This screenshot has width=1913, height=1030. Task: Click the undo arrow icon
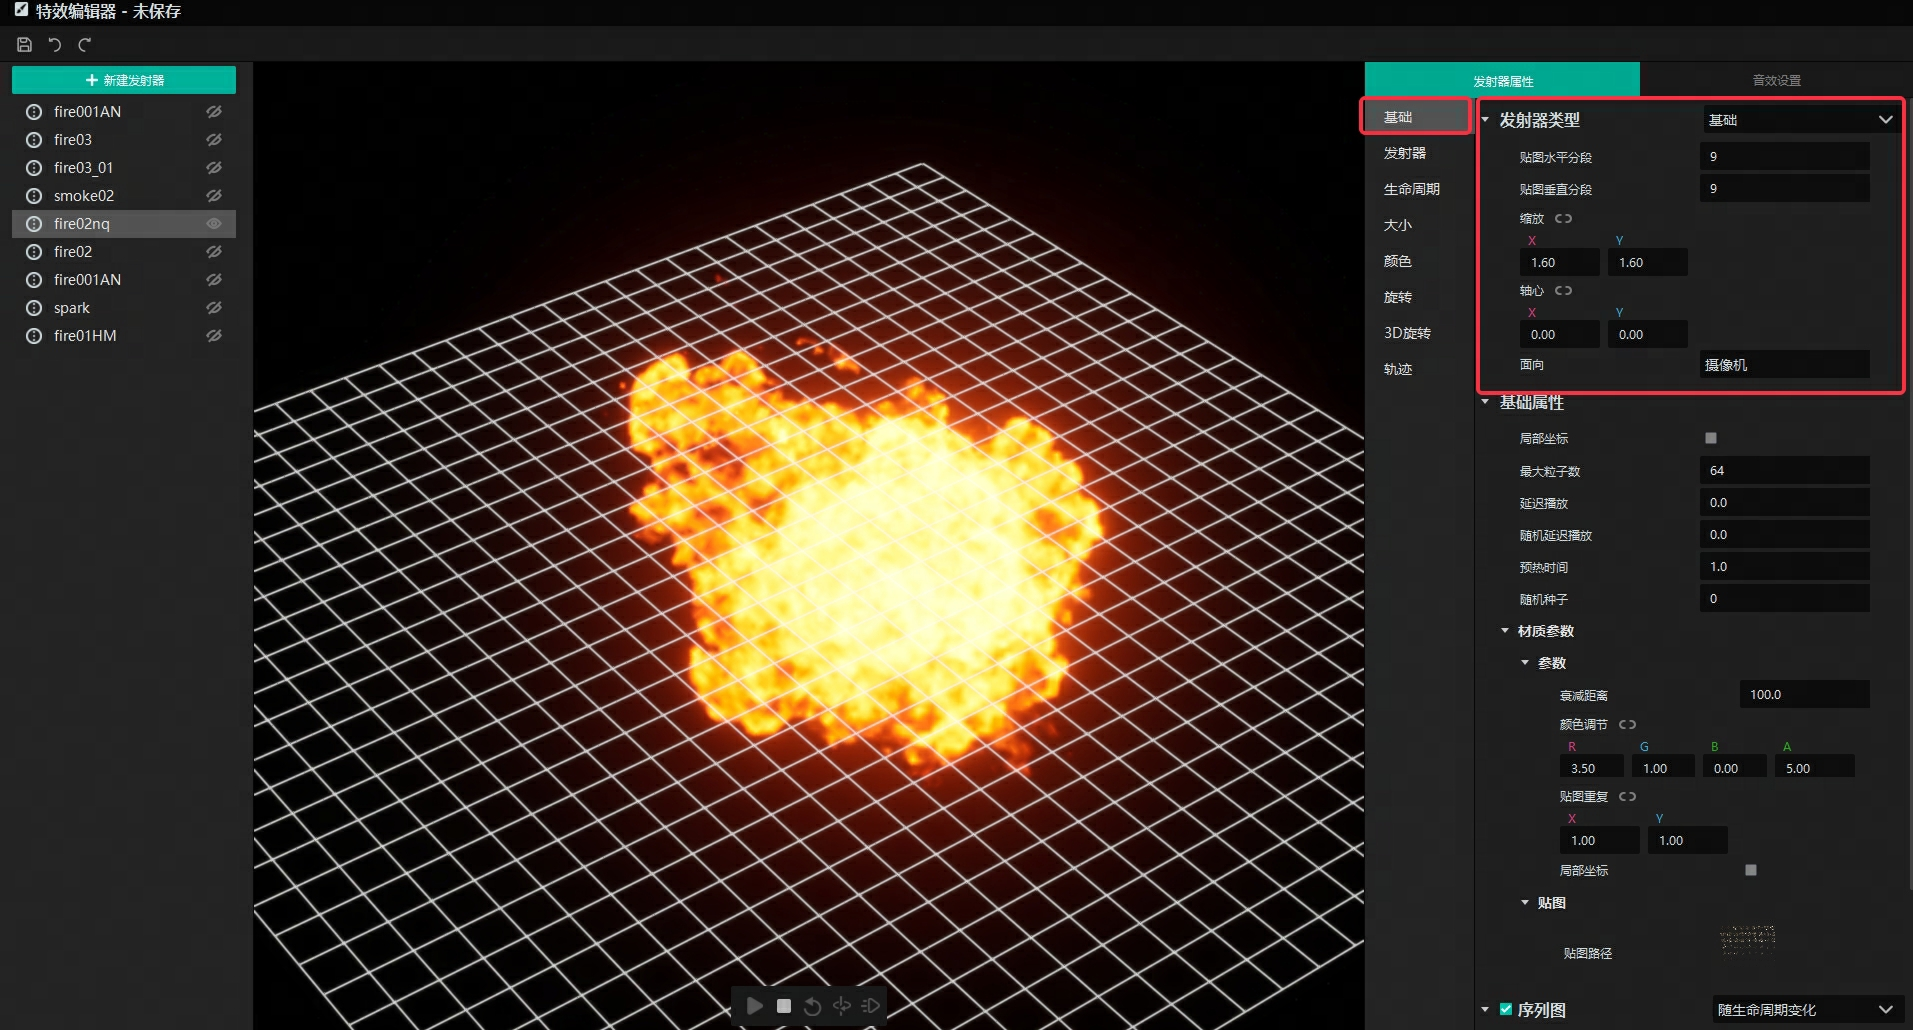click(x=55, y=44)
